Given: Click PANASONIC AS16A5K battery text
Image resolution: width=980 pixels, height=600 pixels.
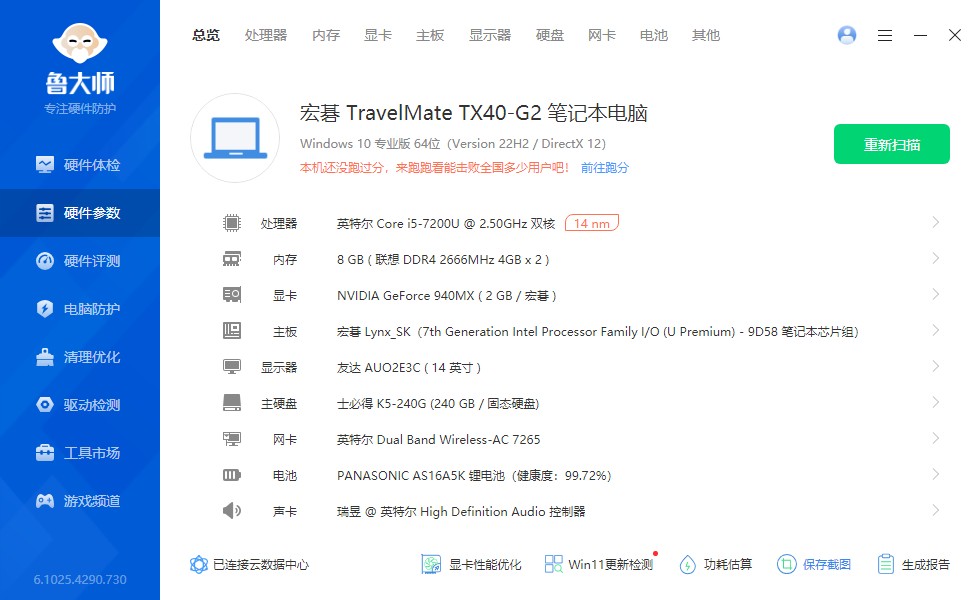Looking at the screenshot, I should [474, 476].
